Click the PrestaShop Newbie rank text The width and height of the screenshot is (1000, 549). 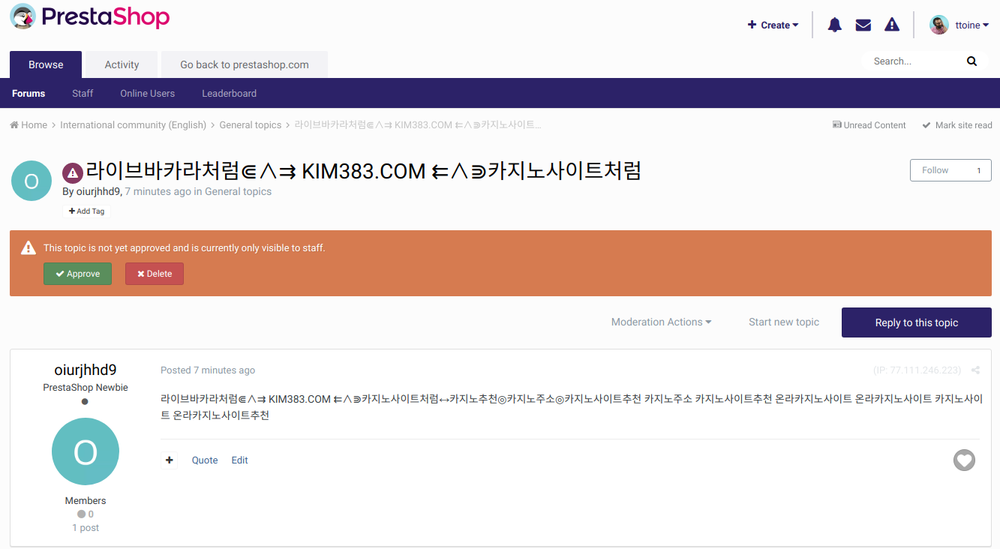point(85,387)
